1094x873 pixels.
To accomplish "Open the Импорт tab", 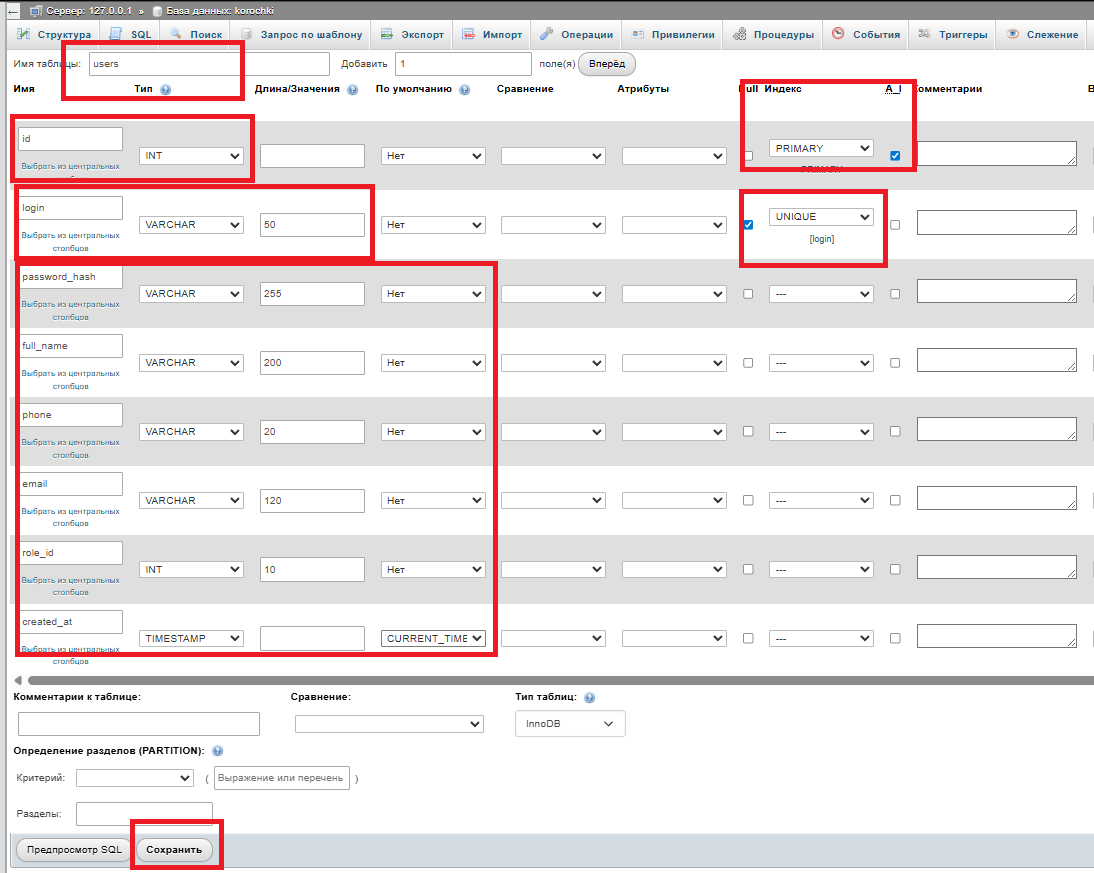I will [x=492, y=34].
